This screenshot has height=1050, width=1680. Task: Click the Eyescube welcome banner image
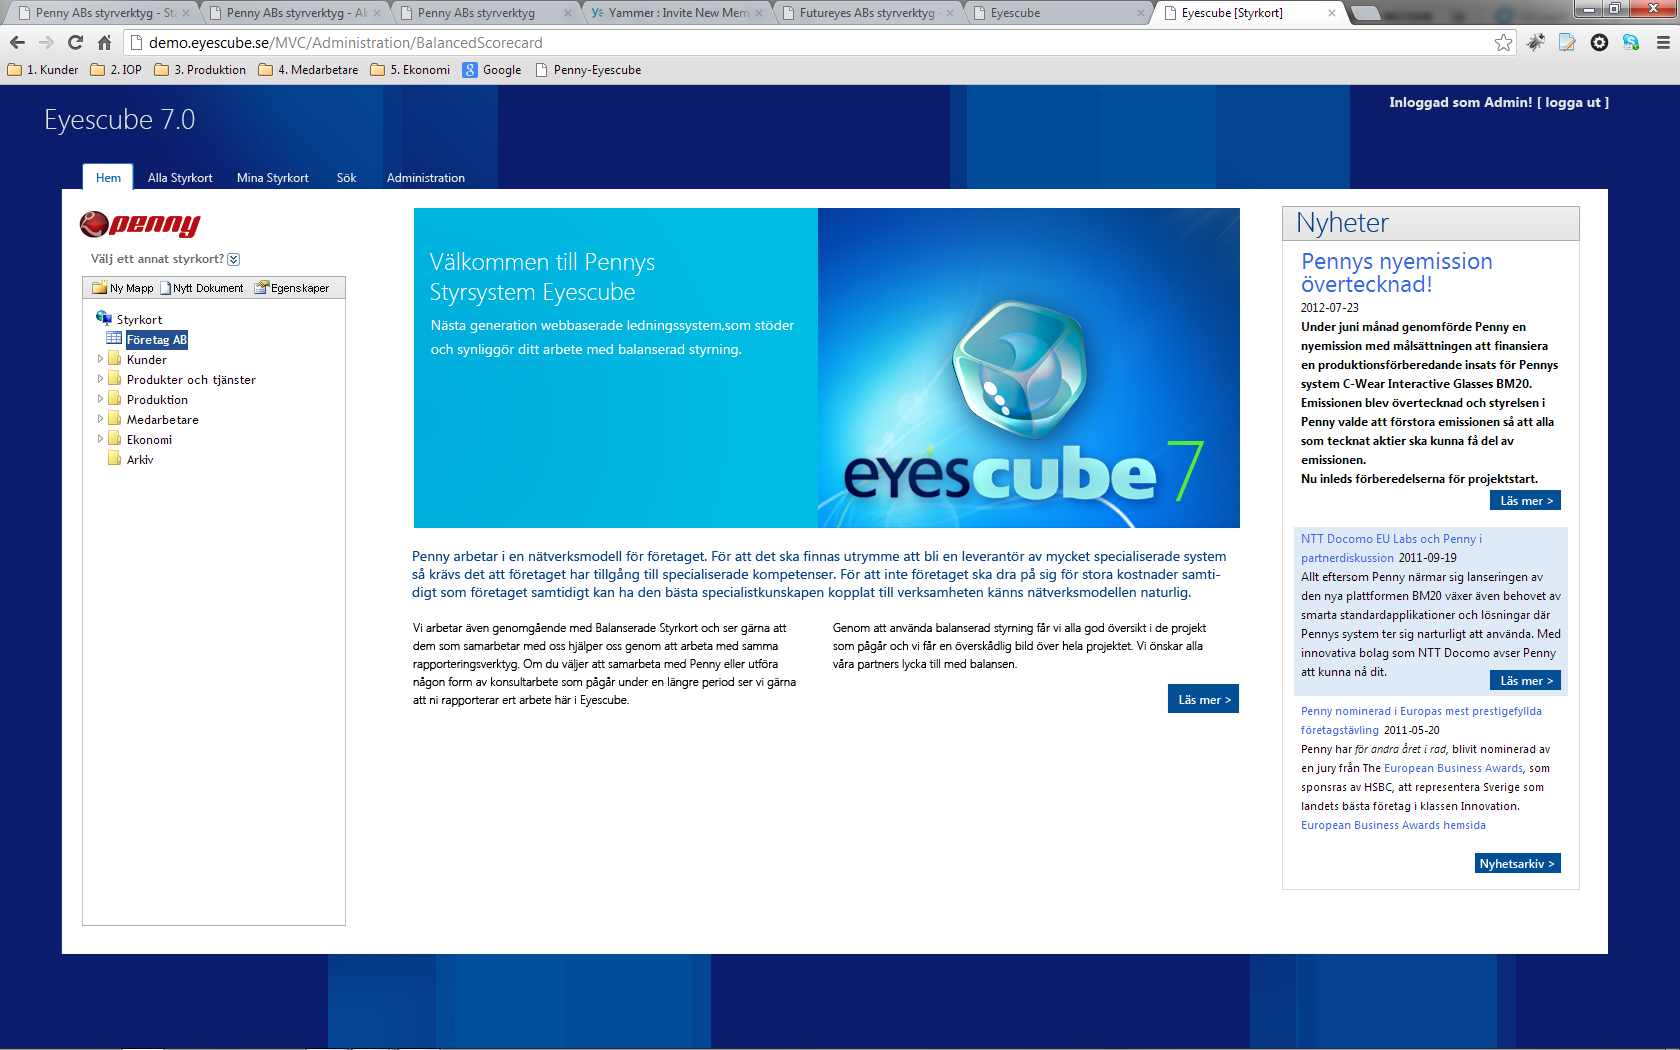[826, 367]
